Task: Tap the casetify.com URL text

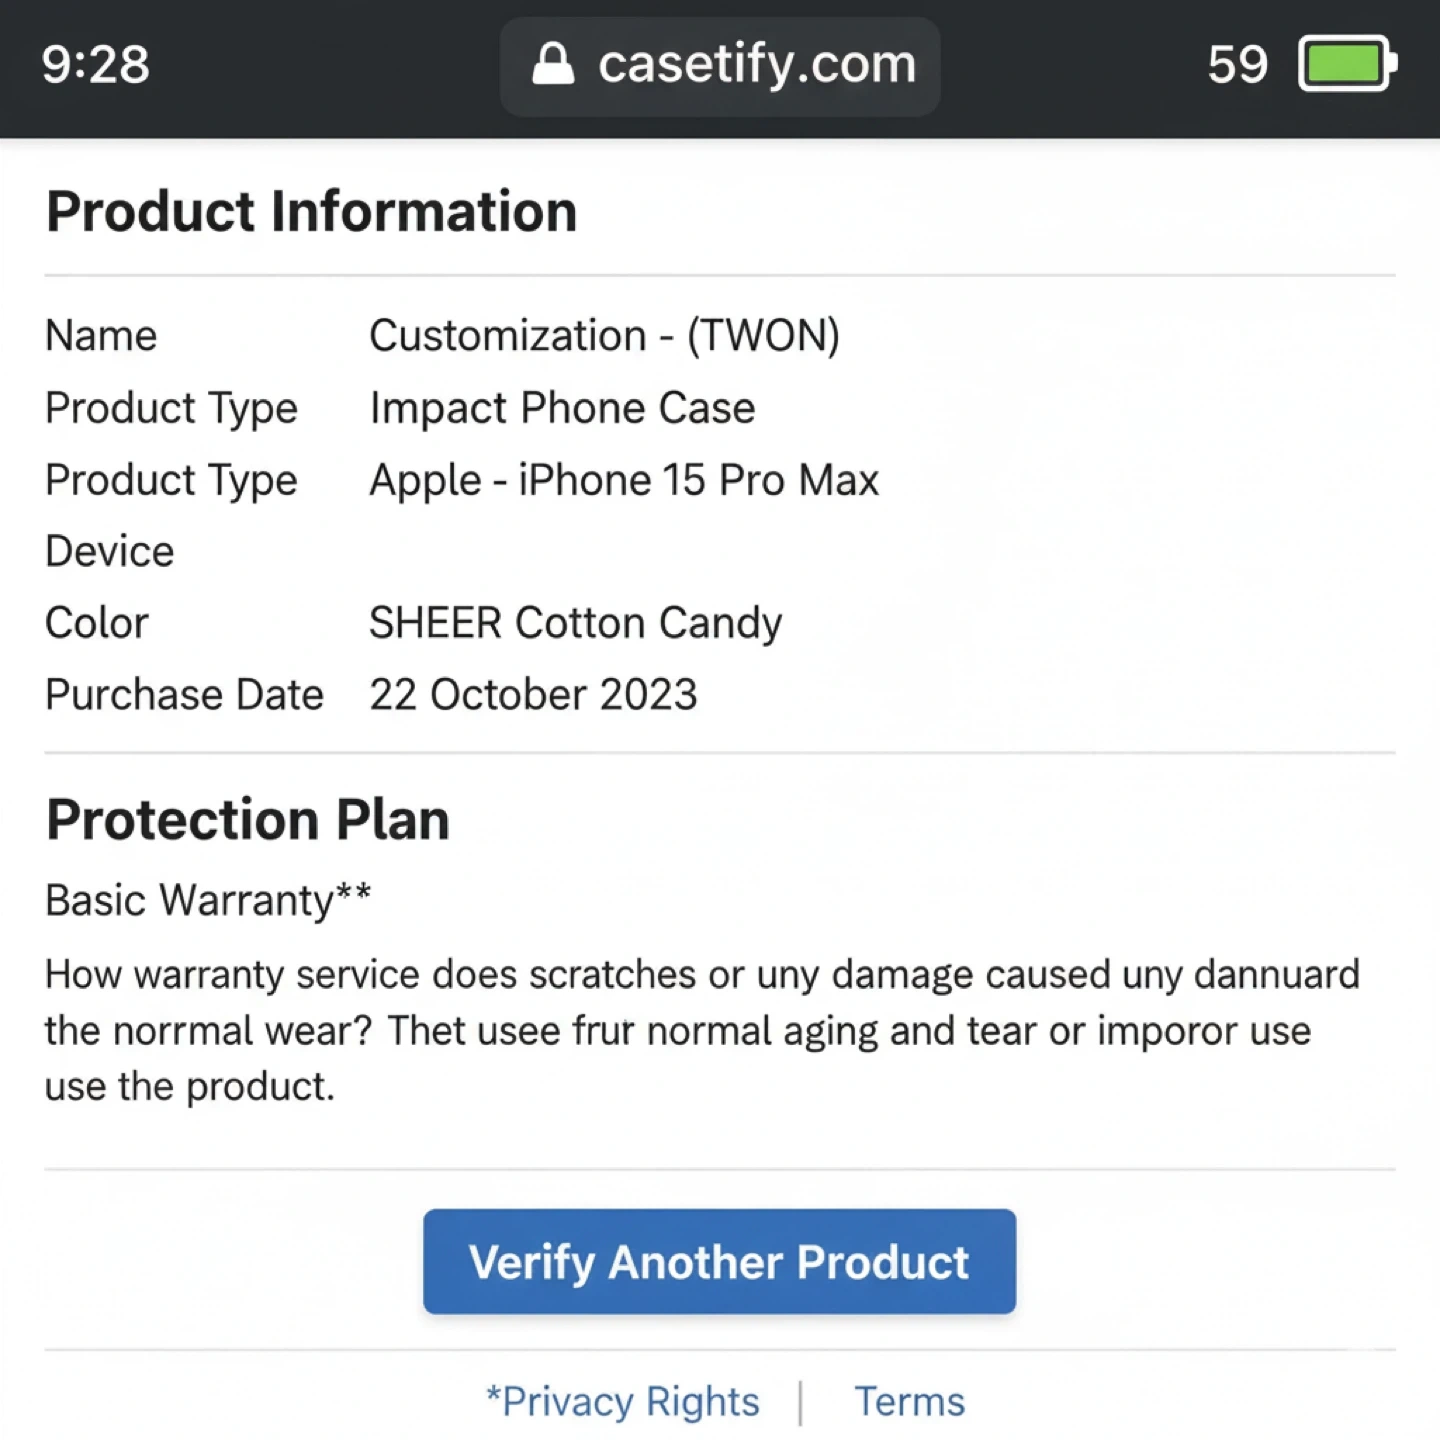Action: point(757,64)
